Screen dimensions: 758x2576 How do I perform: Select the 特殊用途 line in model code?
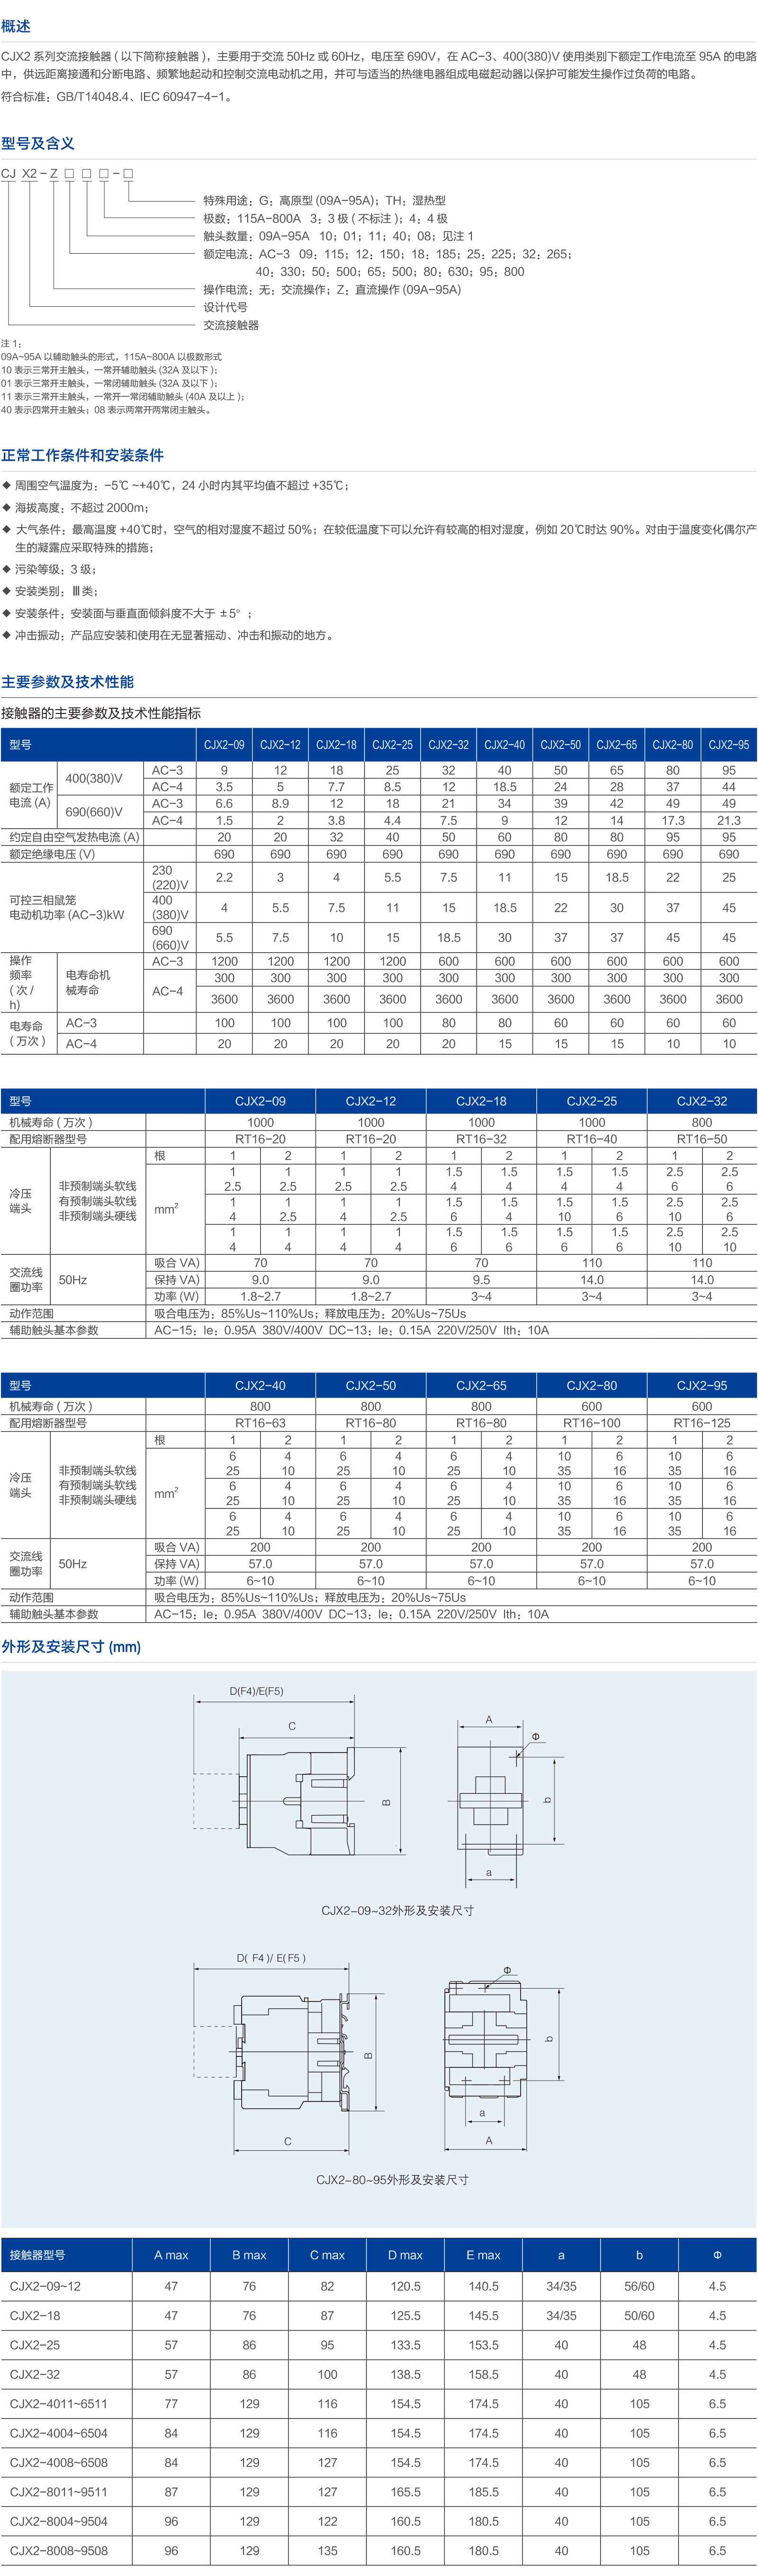(324, 200)
